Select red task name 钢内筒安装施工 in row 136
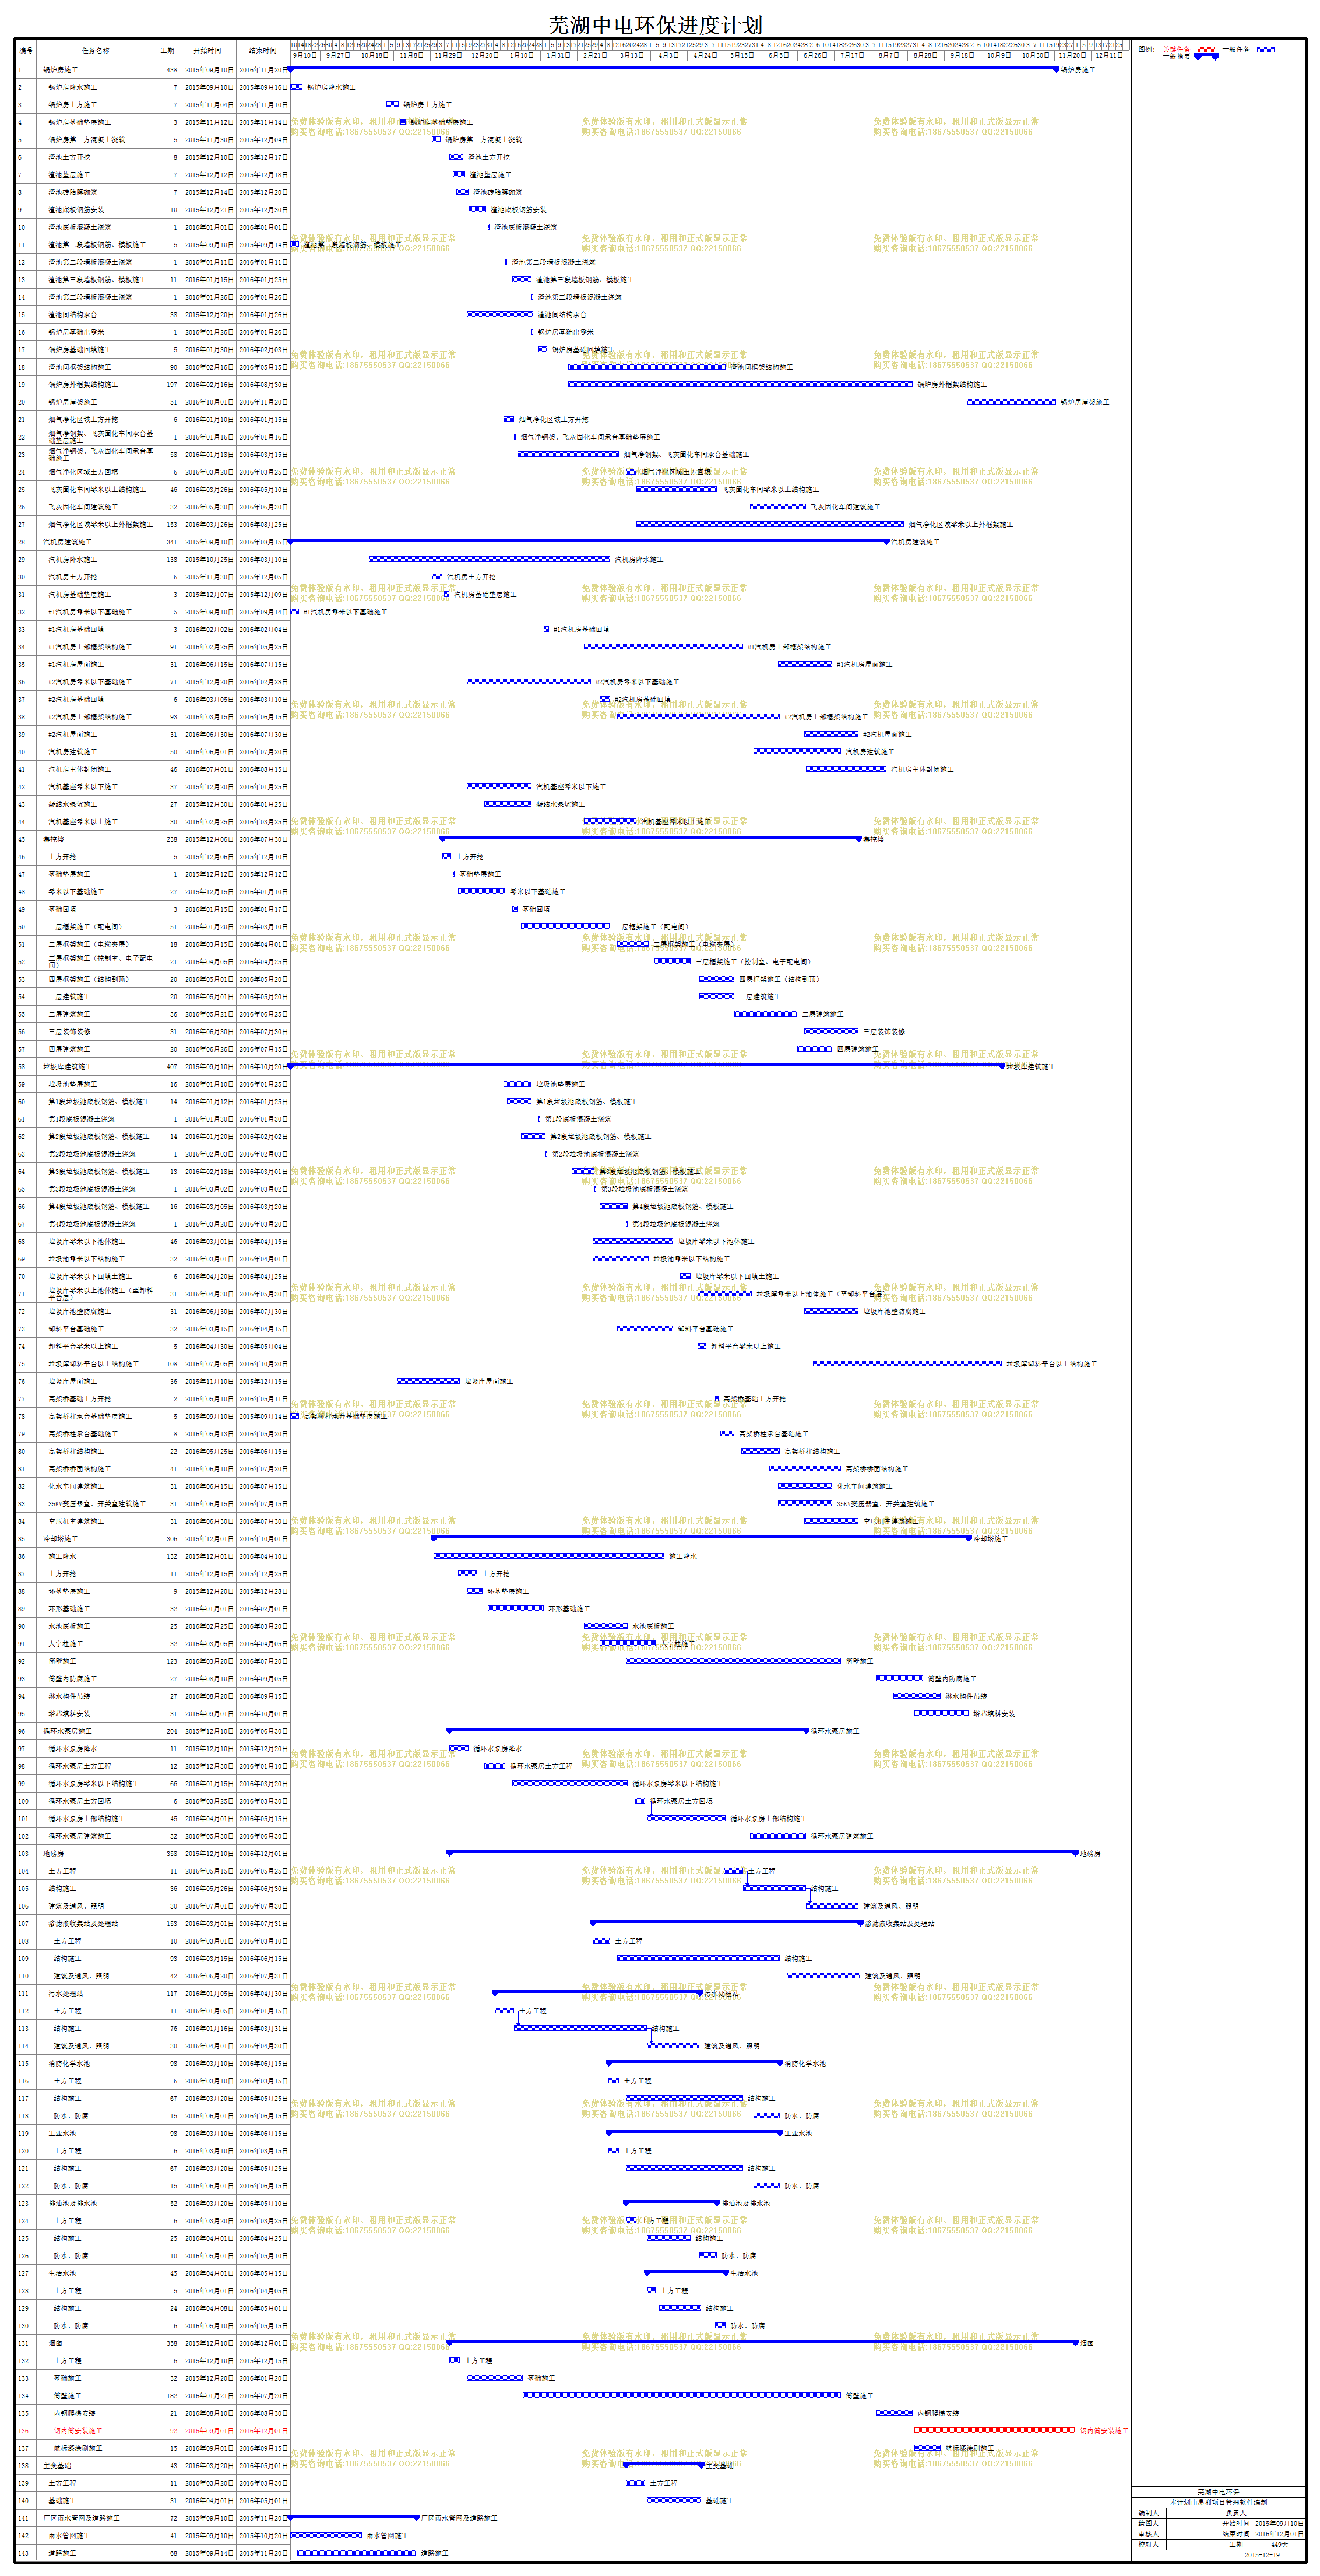The image size is (1320, 2576). 78,2431
